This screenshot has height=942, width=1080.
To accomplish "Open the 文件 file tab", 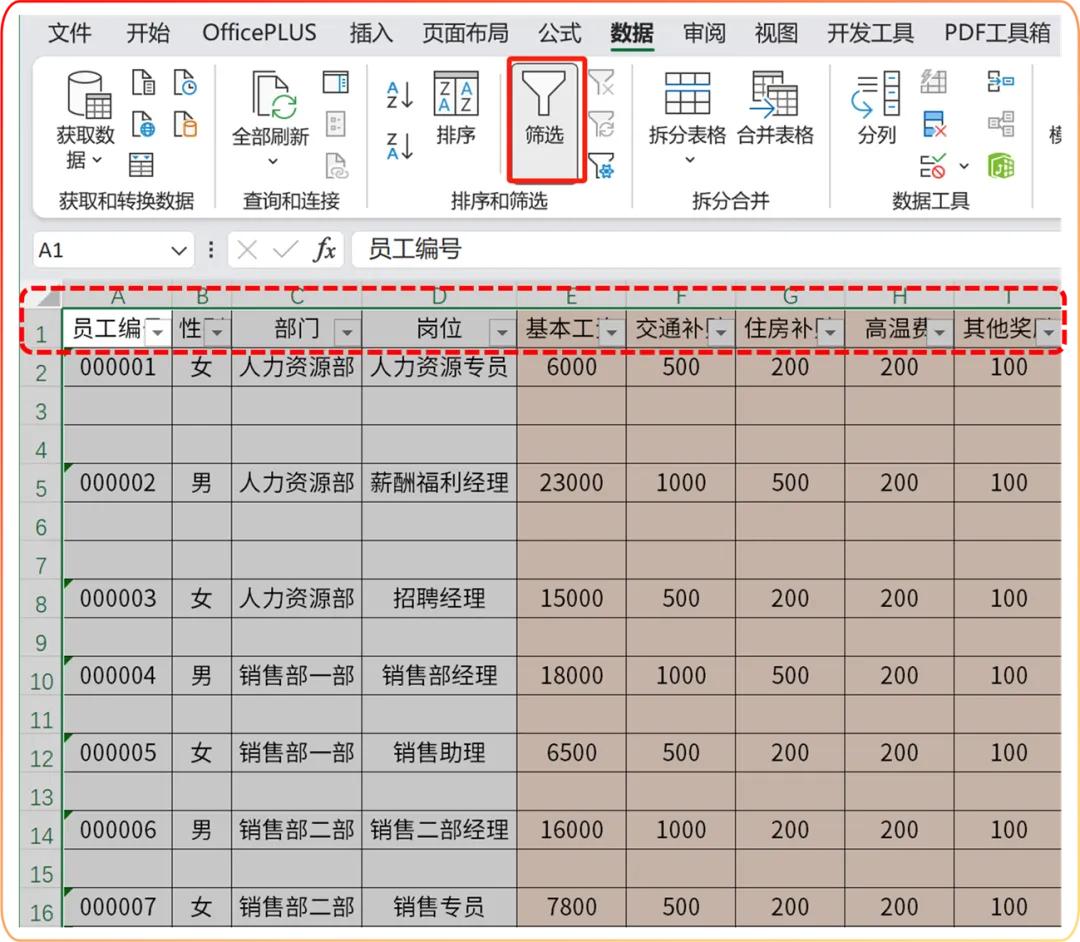I will [x=70, y=32].
